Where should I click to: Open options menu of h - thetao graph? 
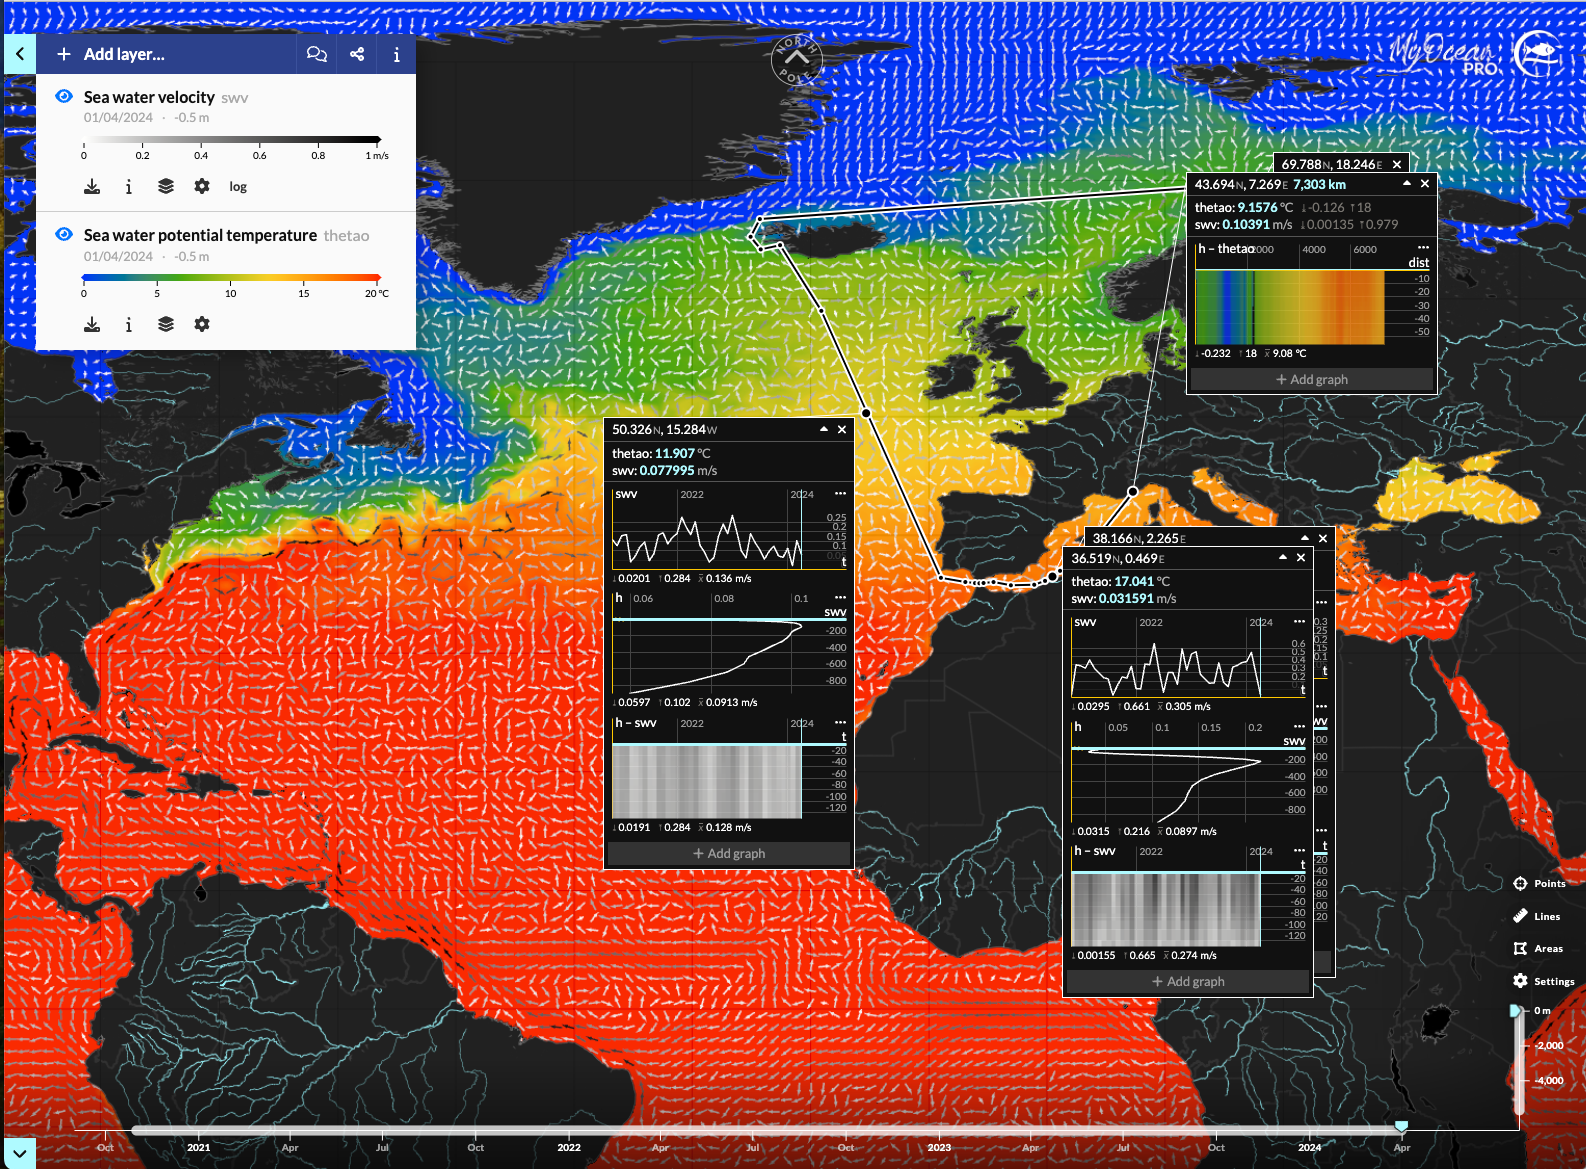point(1423,247)
